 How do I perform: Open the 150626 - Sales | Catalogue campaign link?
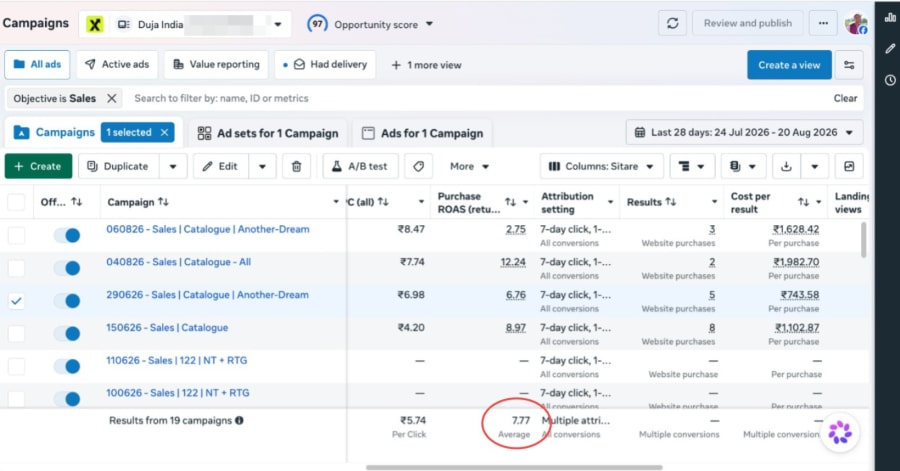click(x=167, y=328)
